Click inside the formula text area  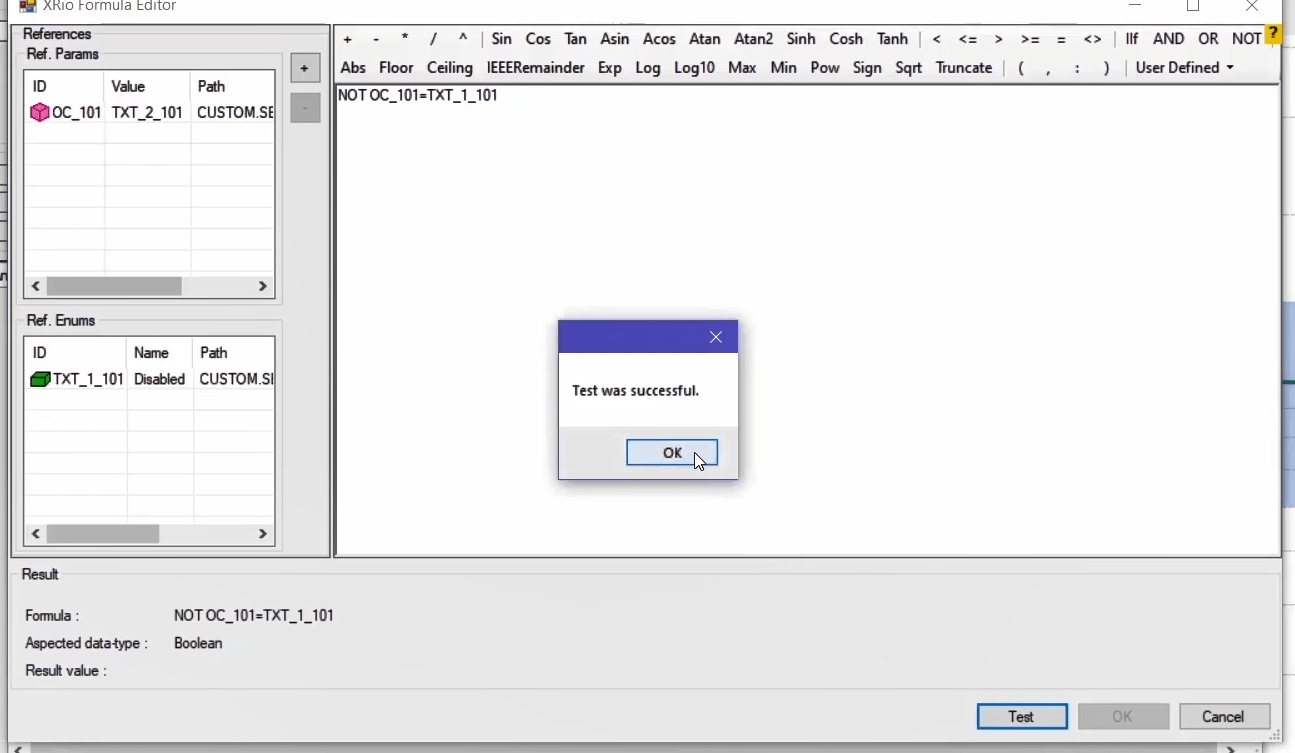(800, 250)
